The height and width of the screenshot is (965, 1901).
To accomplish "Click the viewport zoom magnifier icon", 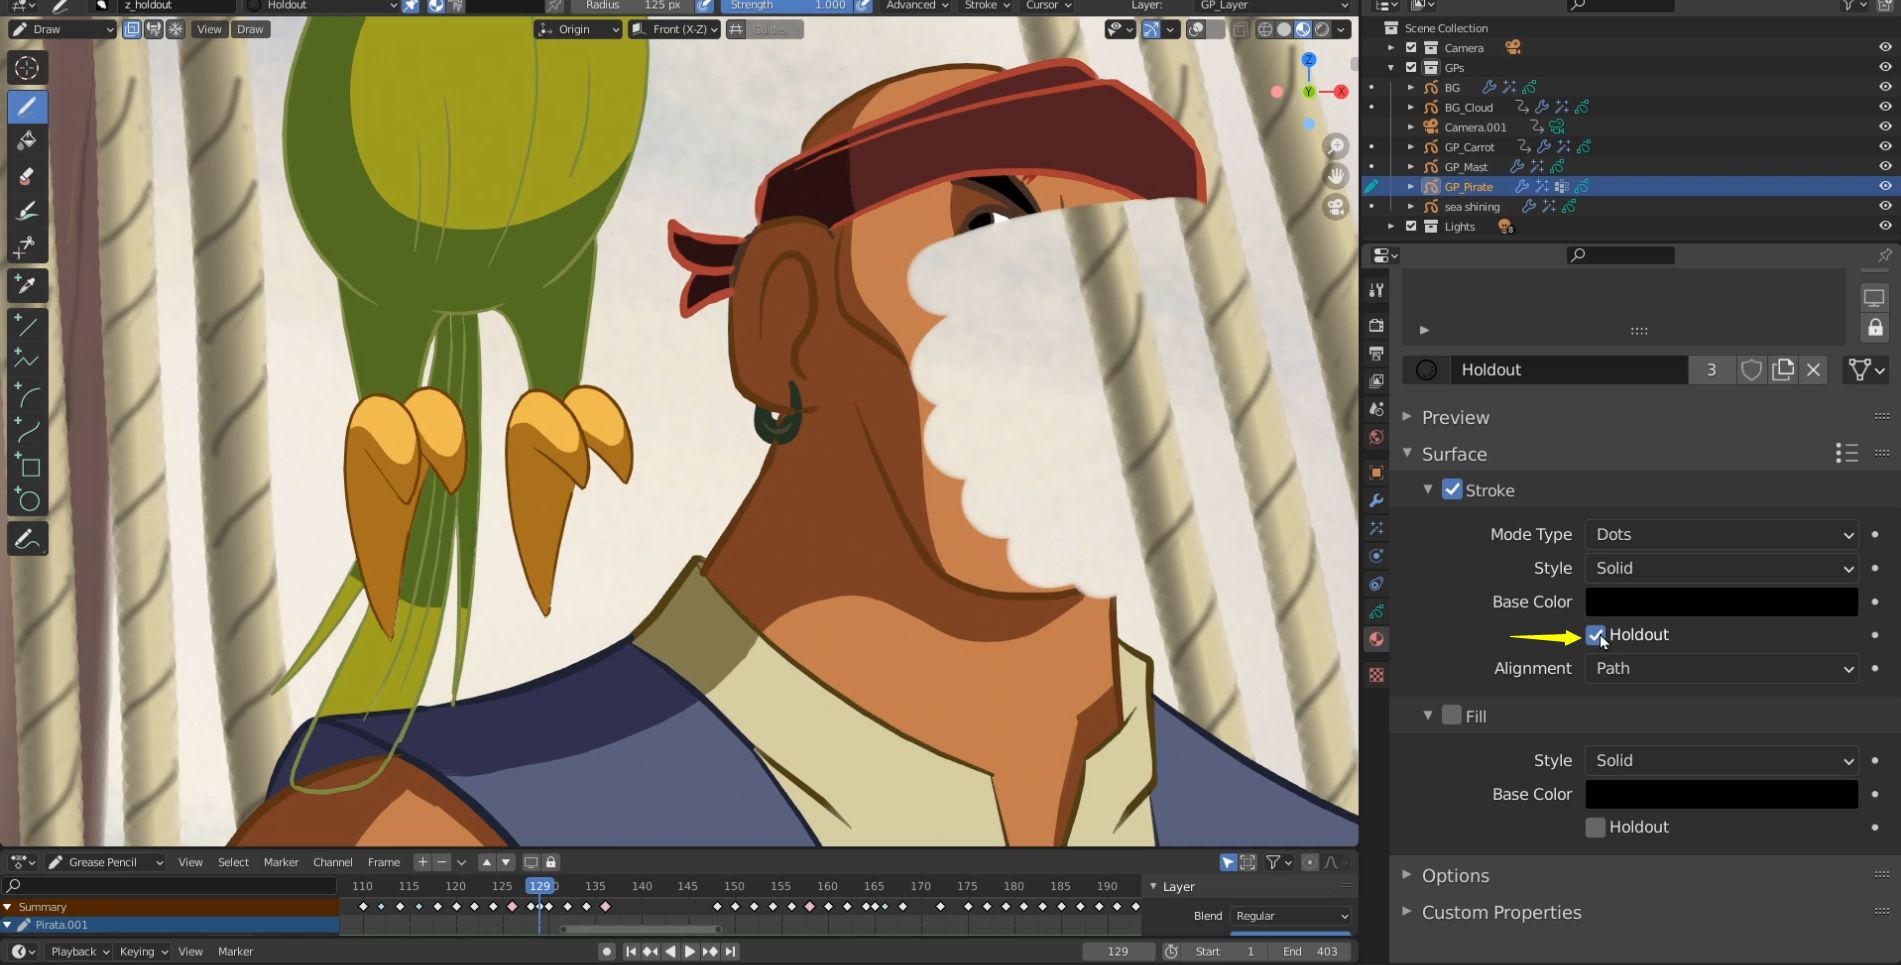I will (1336, 147).
